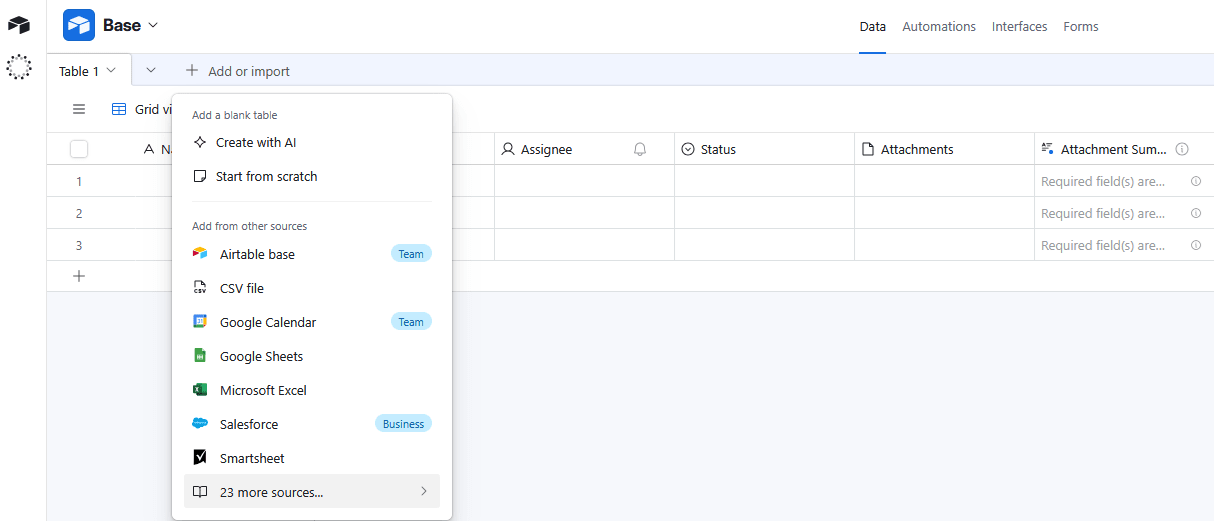Open the Interfaces tab
Image resolution: width=1214 pixels, height=521 pixels.
tap(1019, 27)
